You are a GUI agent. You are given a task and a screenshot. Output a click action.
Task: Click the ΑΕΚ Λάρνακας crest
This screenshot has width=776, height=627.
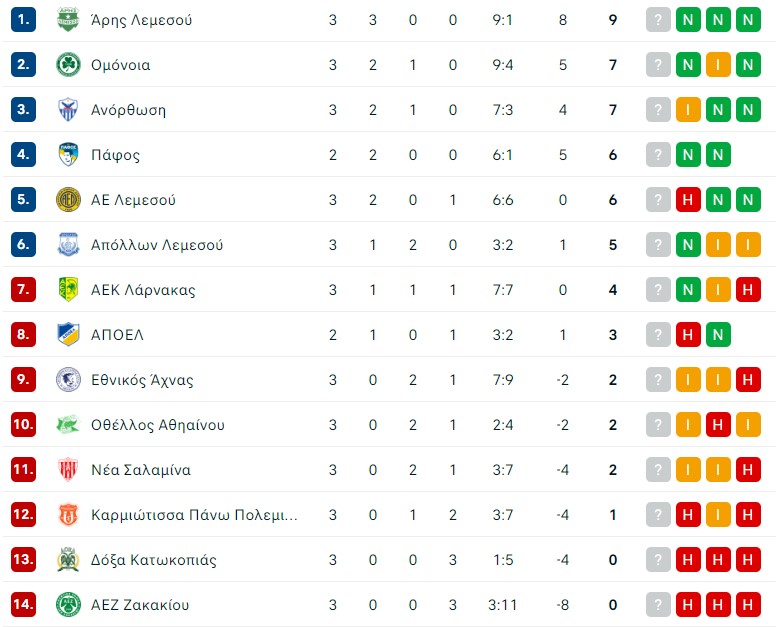pyautogui.click(x=67, y=290)
